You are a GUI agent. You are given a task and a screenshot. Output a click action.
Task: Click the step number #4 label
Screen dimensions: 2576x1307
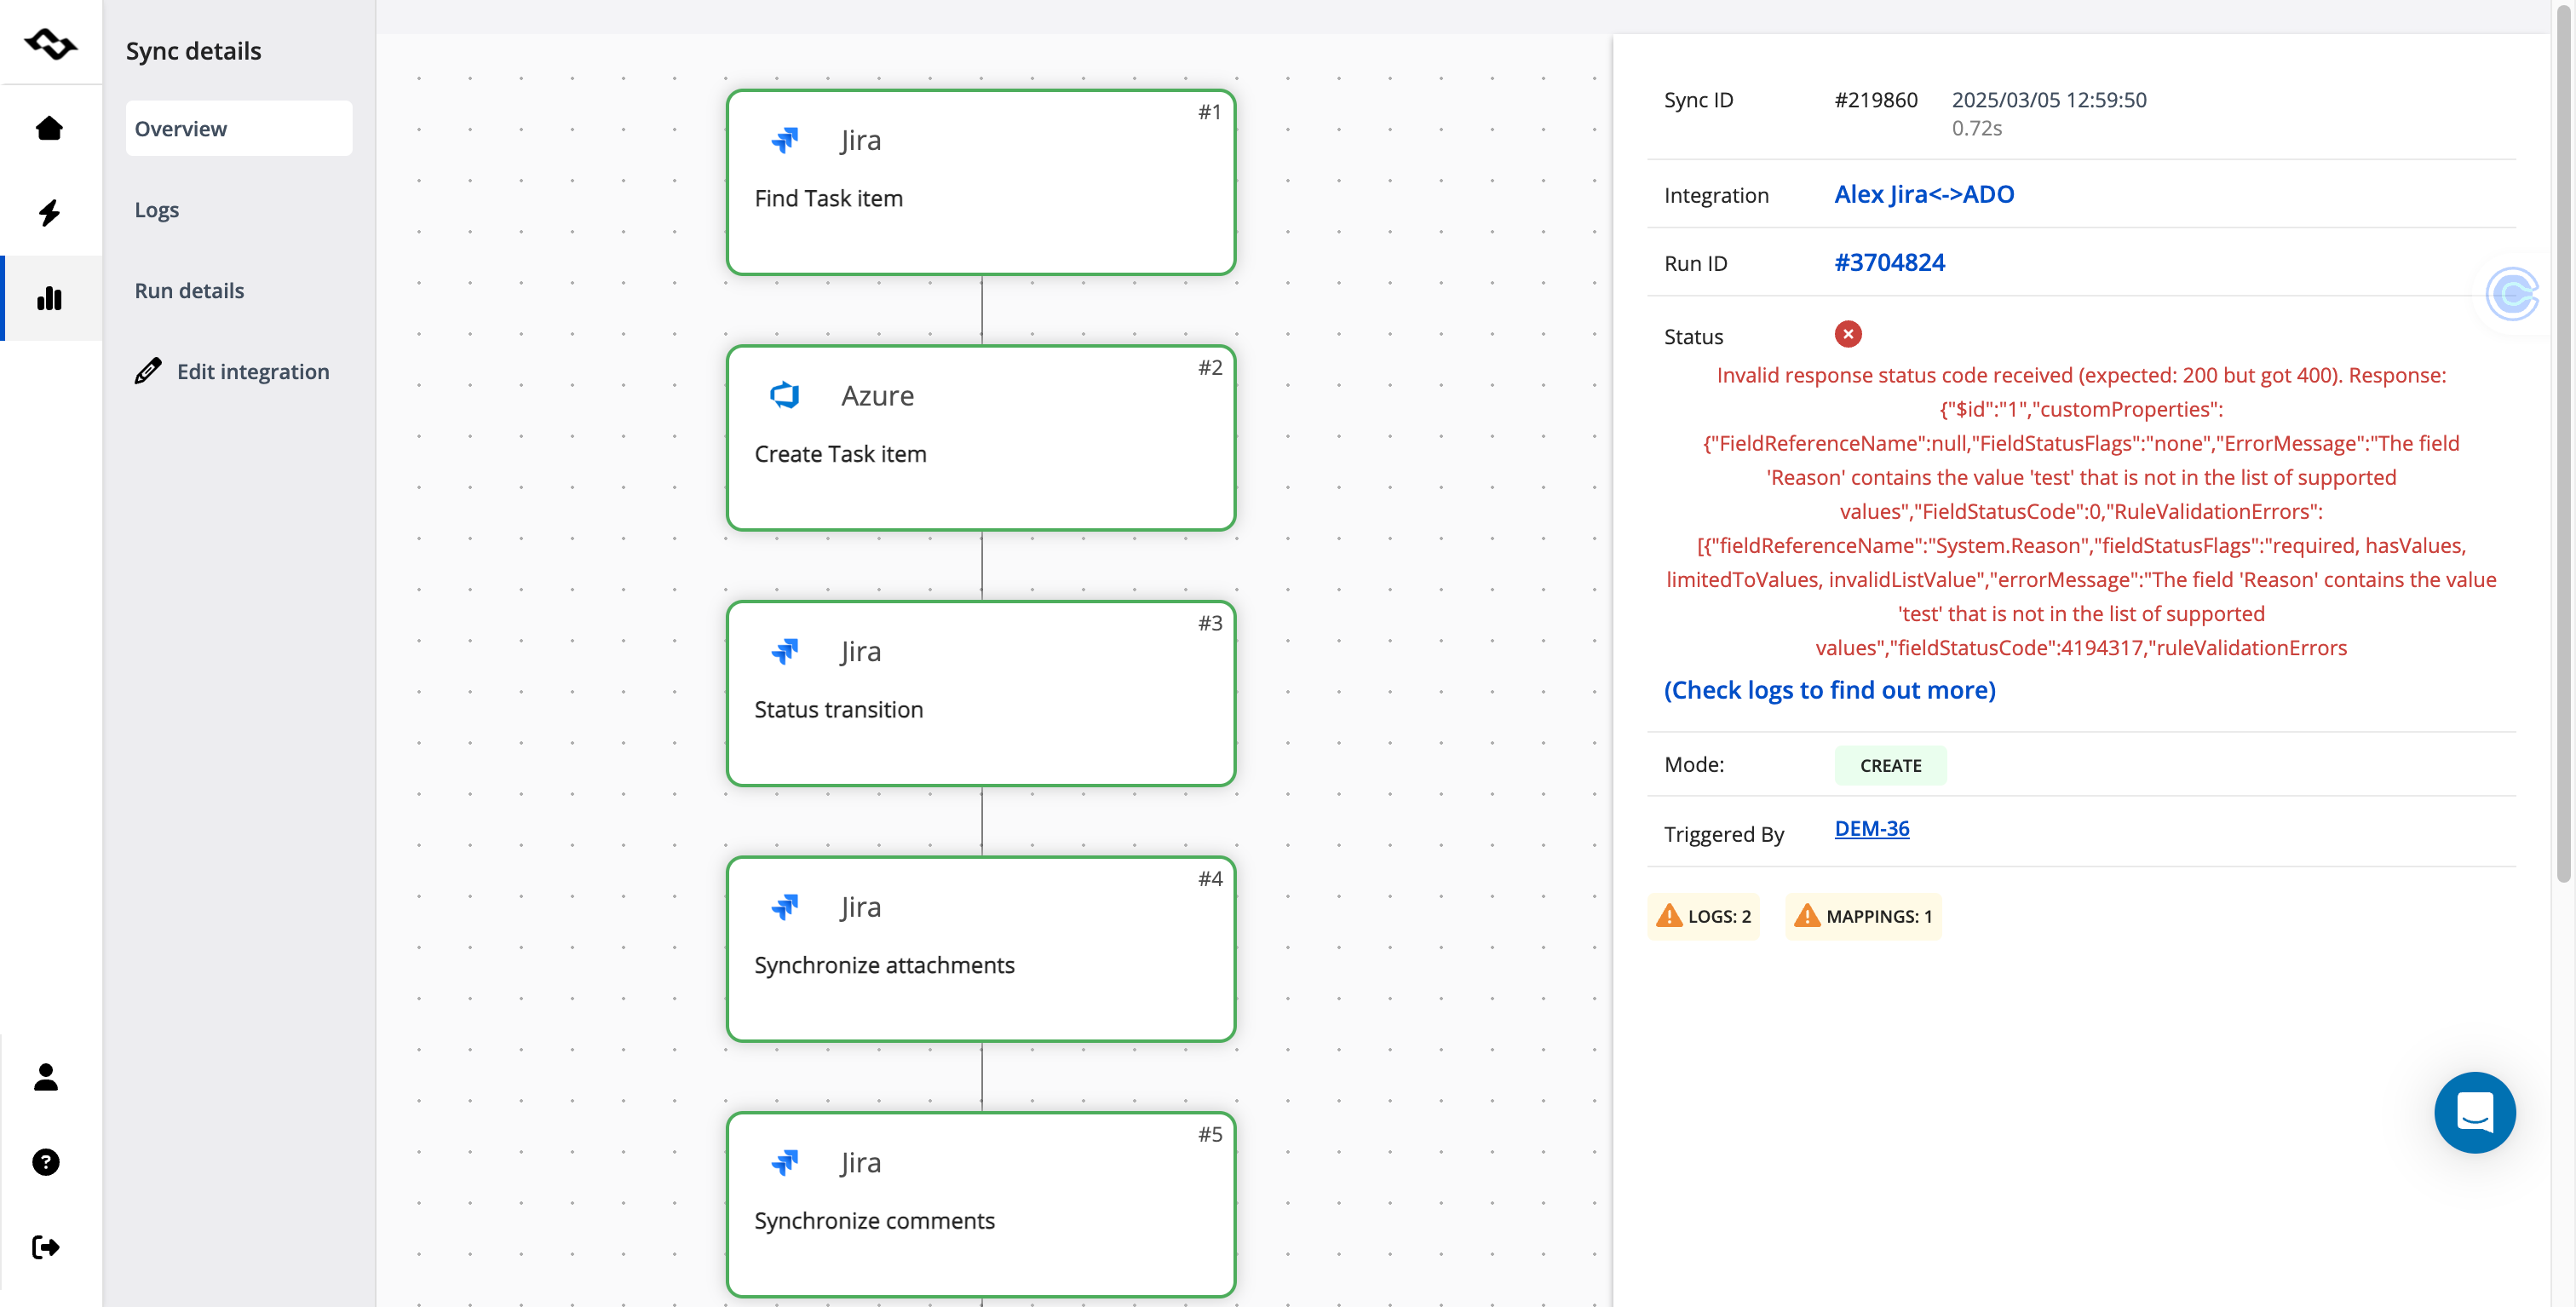[1210, 878]
